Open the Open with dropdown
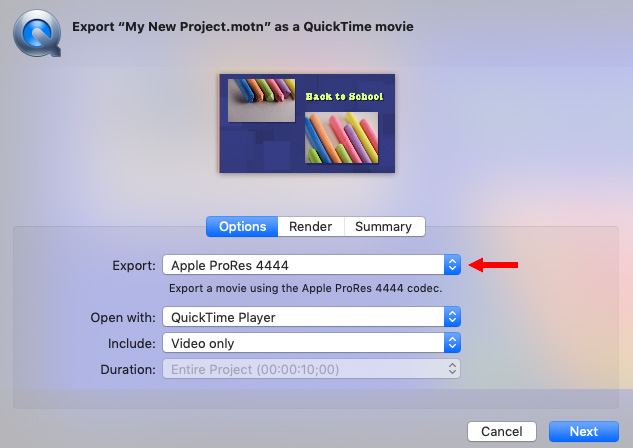633x448 pixels. [312, 317]
